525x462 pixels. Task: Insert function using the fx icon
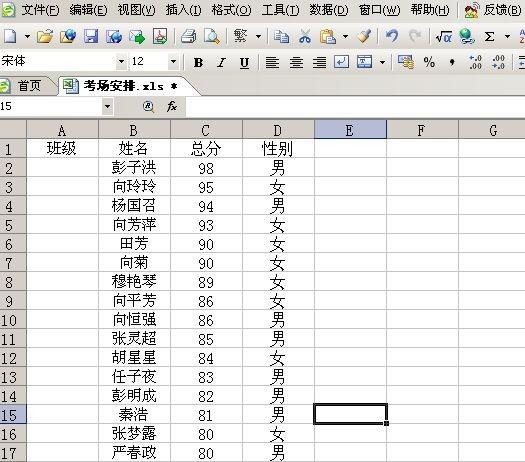172,106
